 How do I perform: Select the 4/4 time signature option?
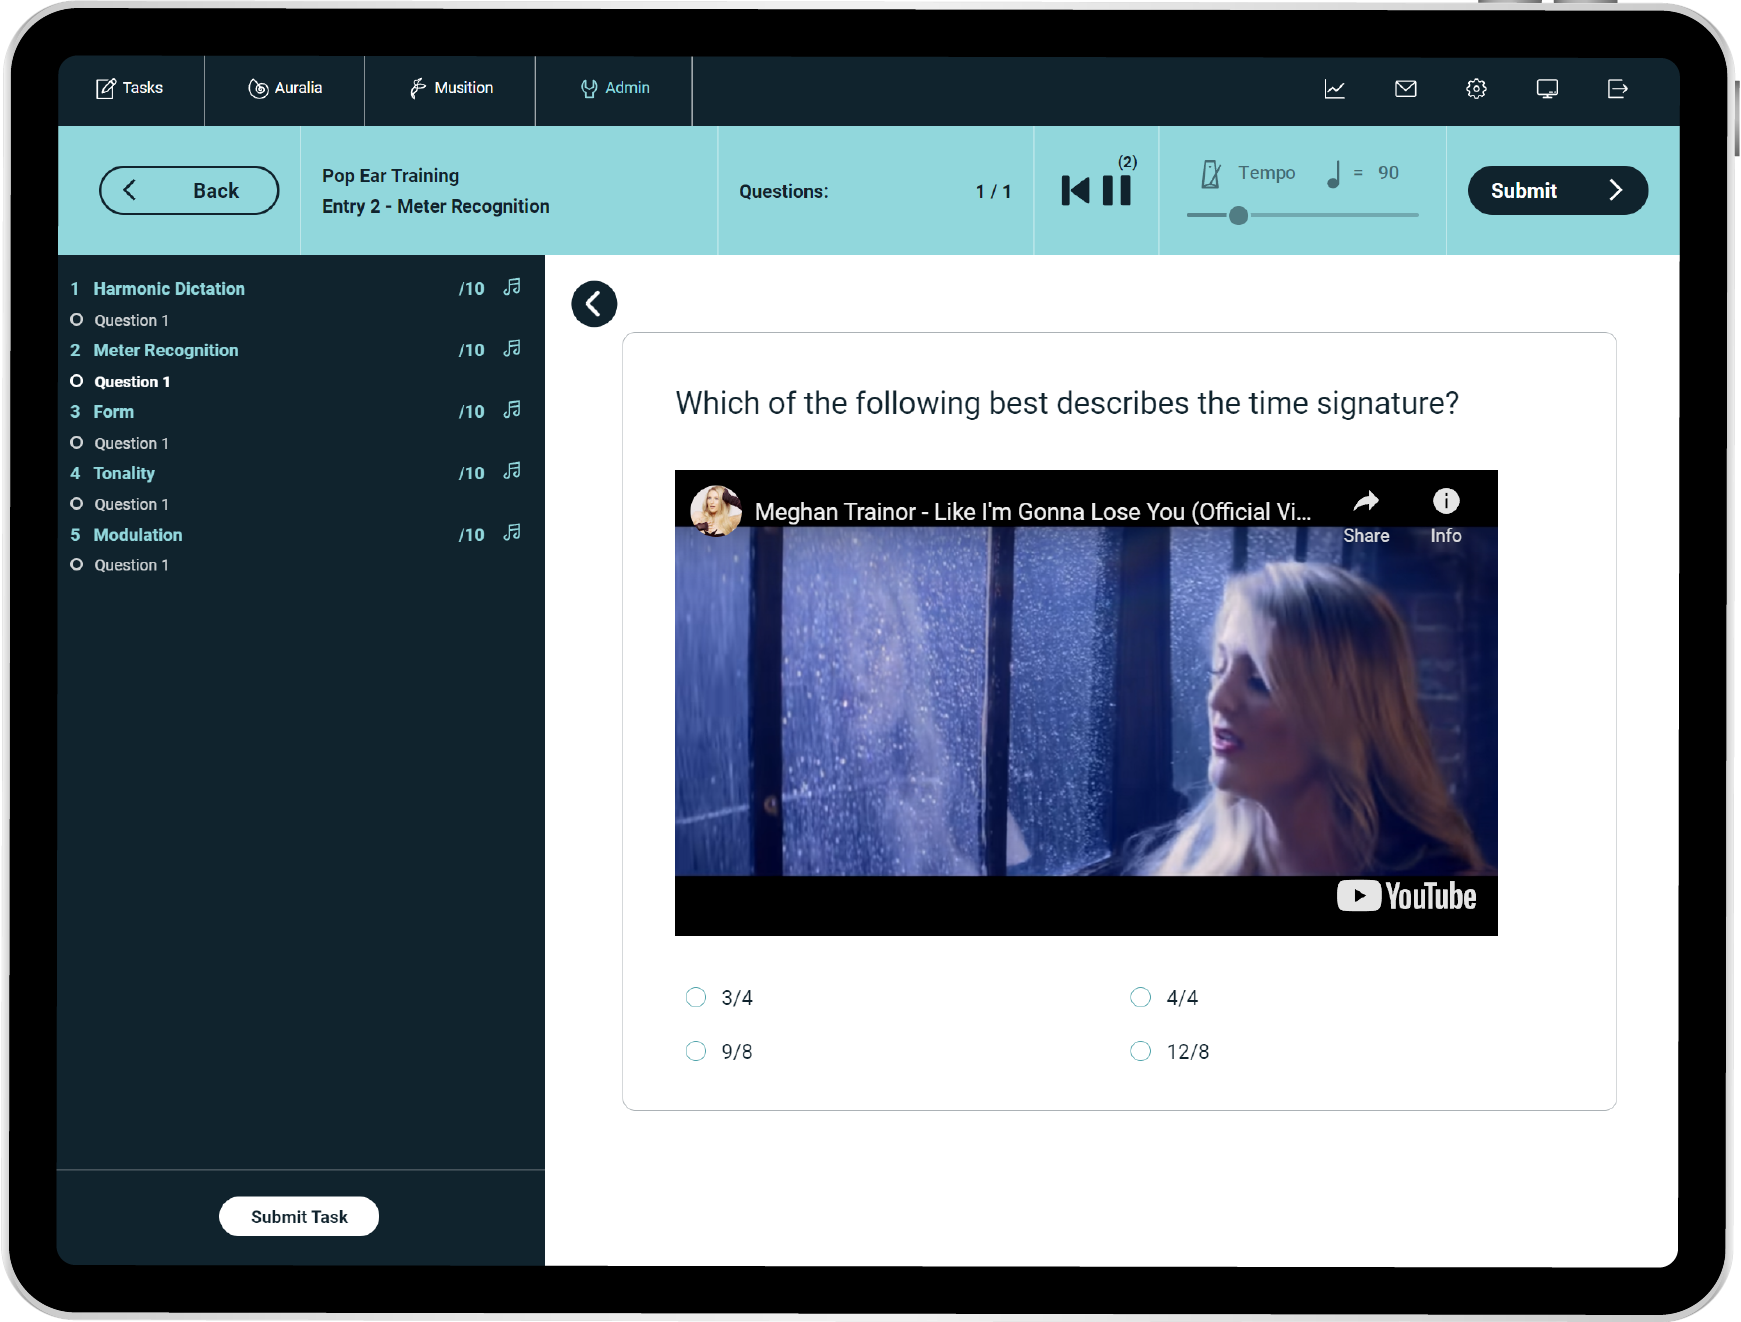click(1141, 997)
